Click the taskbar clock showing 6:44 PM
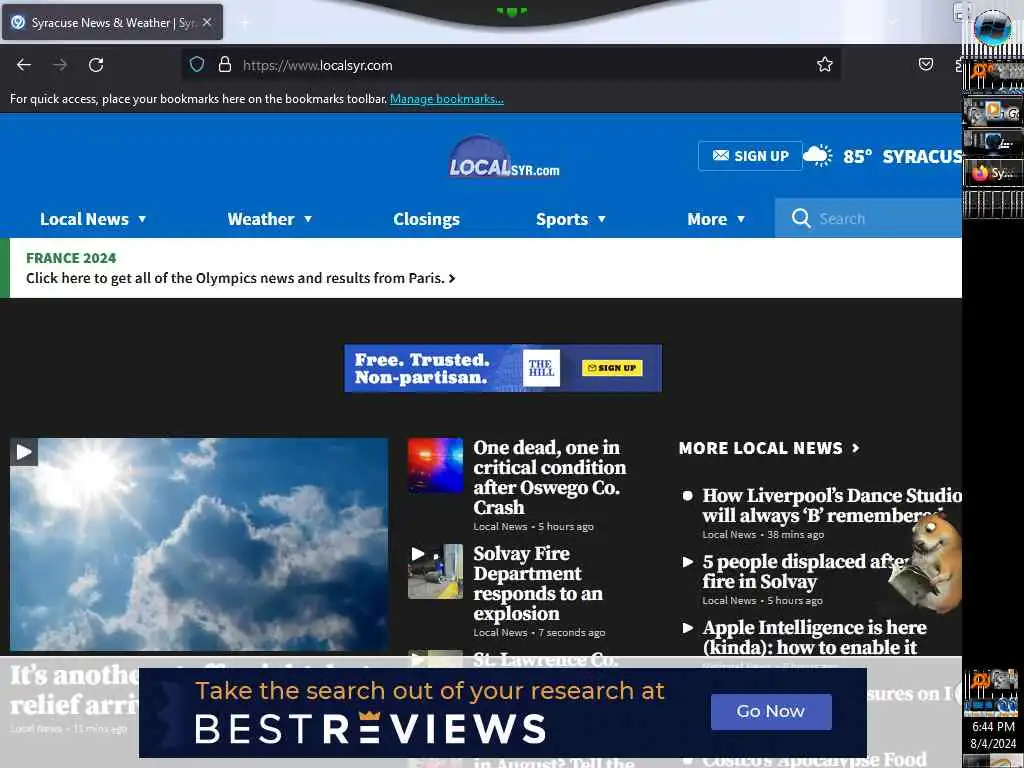1024x768 pixels. tap(993, 727)
